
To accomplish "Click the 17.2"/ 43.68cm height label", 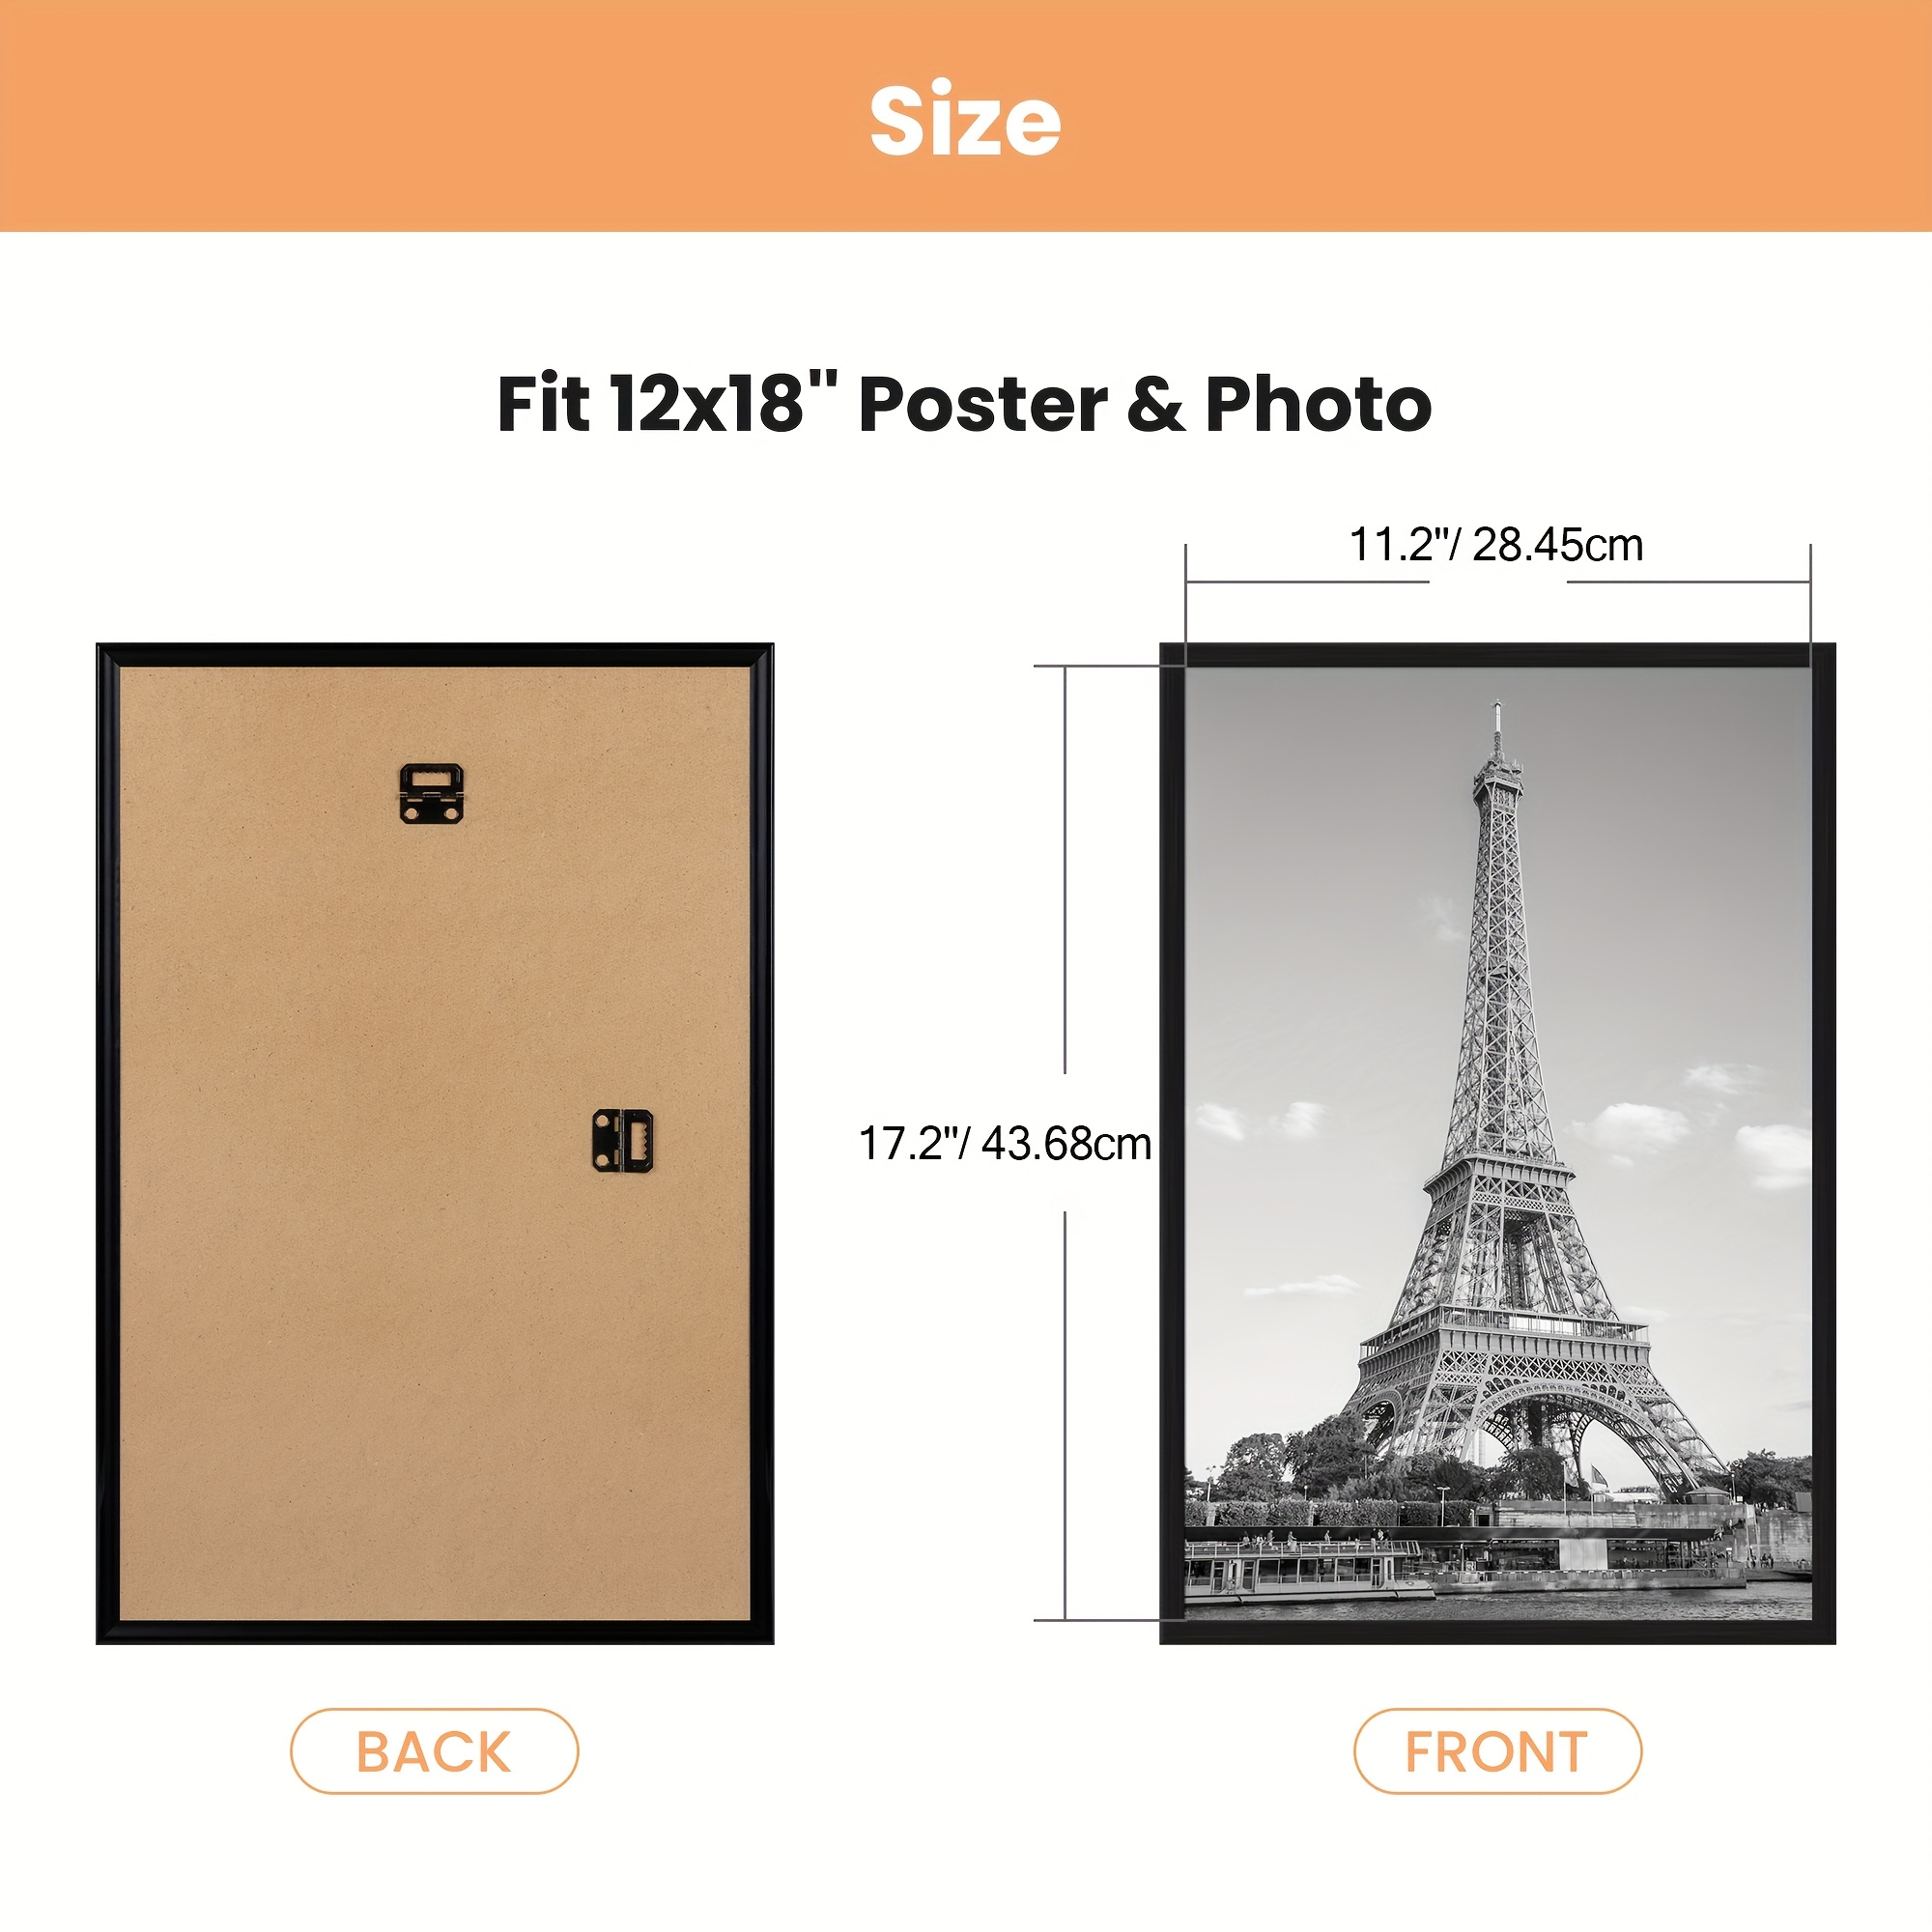I will [x=1005, y=1143].
